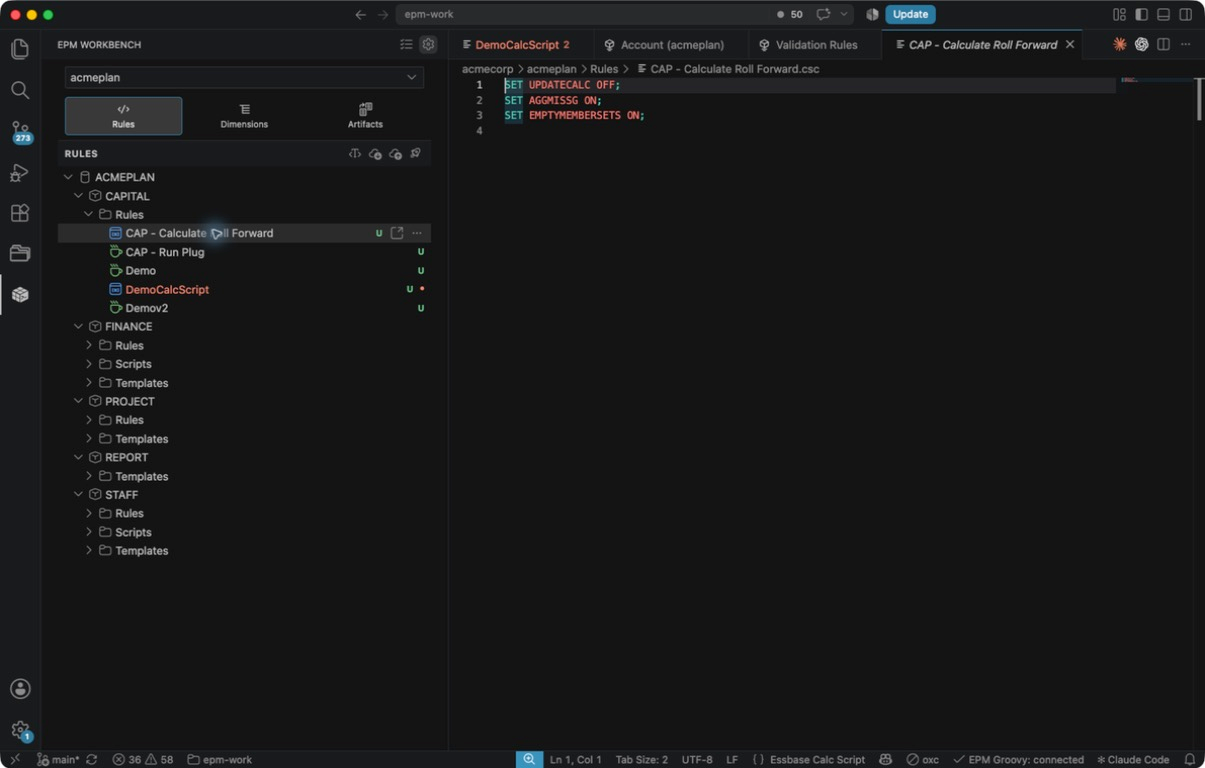Open the folders icon in the activity bar
This screenshot has width=1205, height=768.
(x=20, y=253)
